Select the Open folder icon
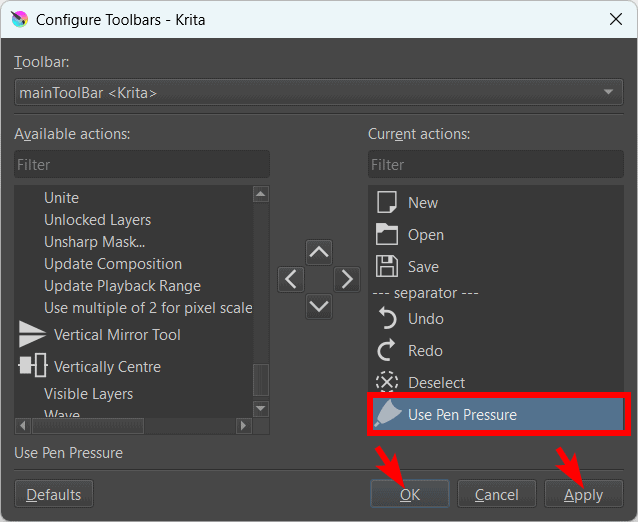Screen dimensions: 638x522 387,234
